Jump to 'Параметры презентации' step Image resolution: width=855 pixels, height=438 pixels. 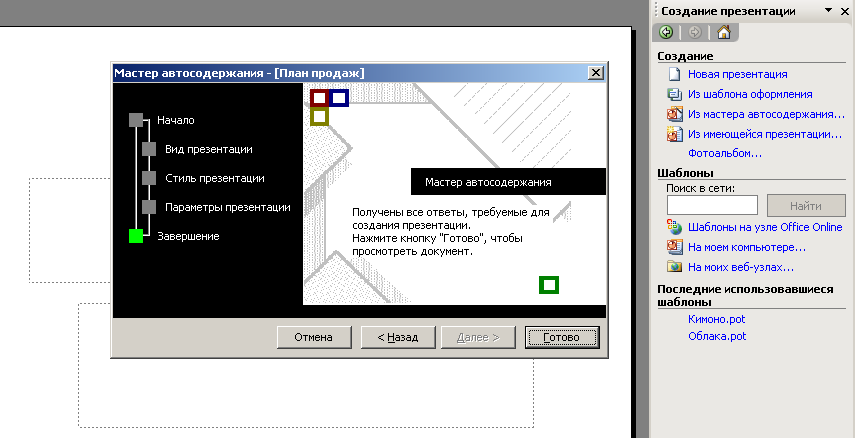point(228,207)
